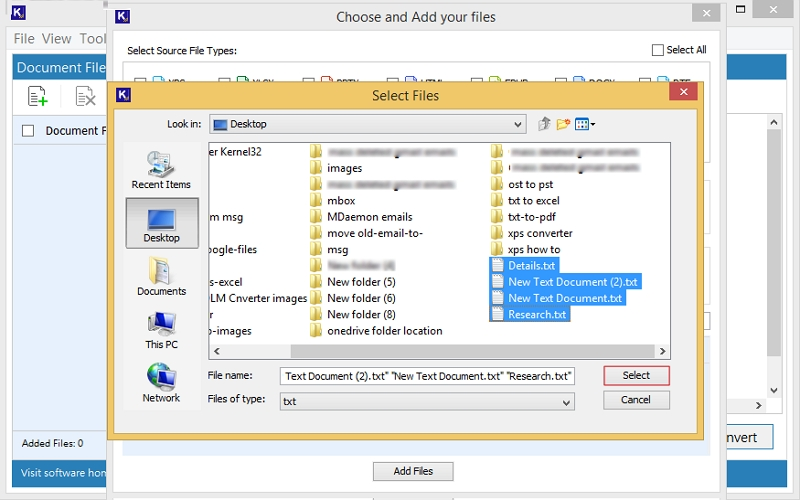Select the txt-to-pdf folder
The image size is (800, 500).
pos(523,217)
